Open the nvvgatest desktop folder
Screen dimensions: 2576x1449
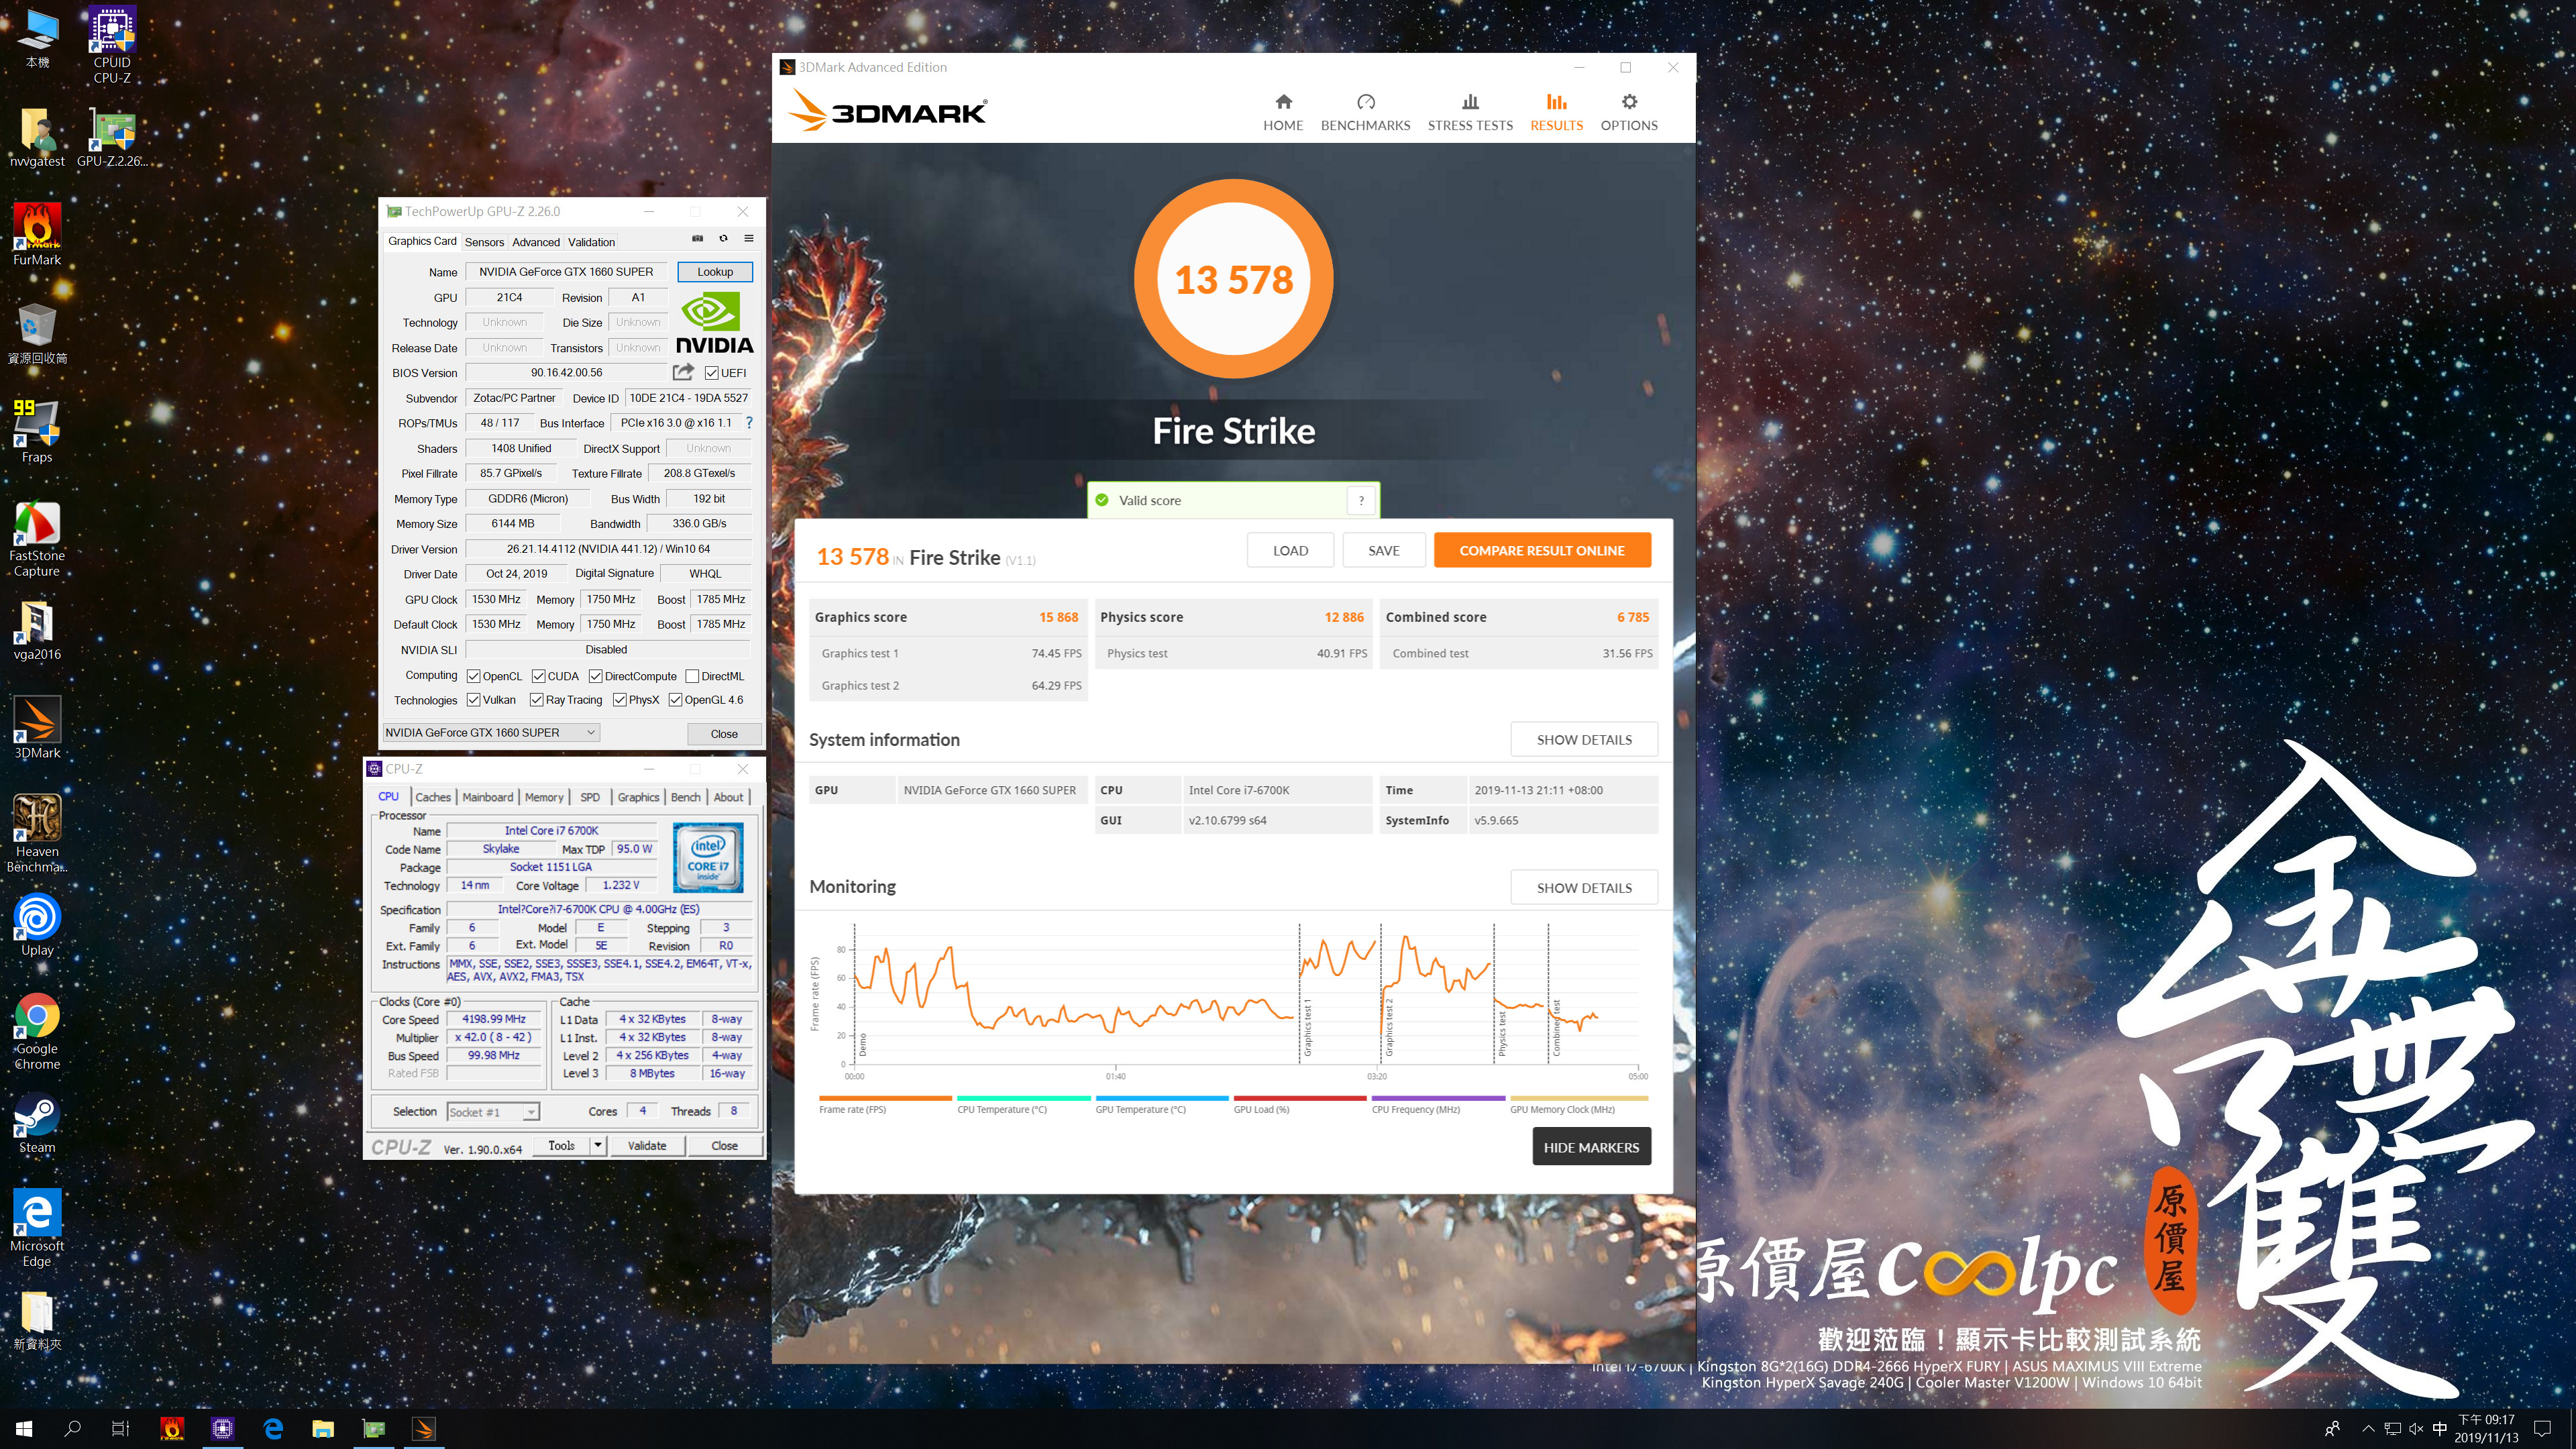[x=37, y=137]
